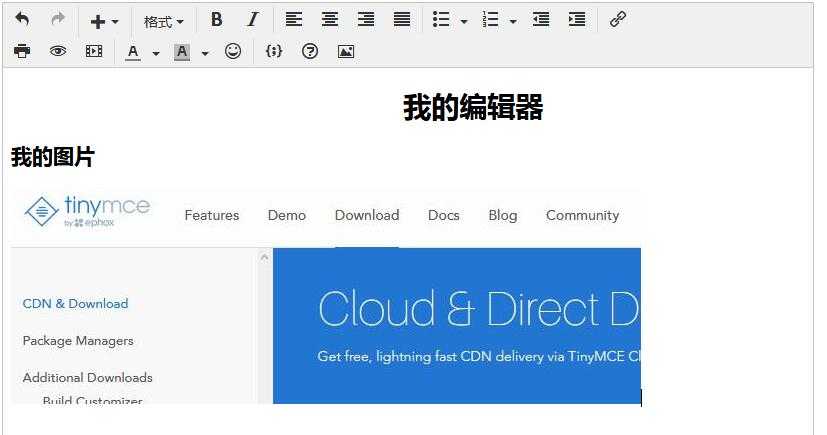Preview the content with eye icon

pyautogui.click(x=58, y=51)
